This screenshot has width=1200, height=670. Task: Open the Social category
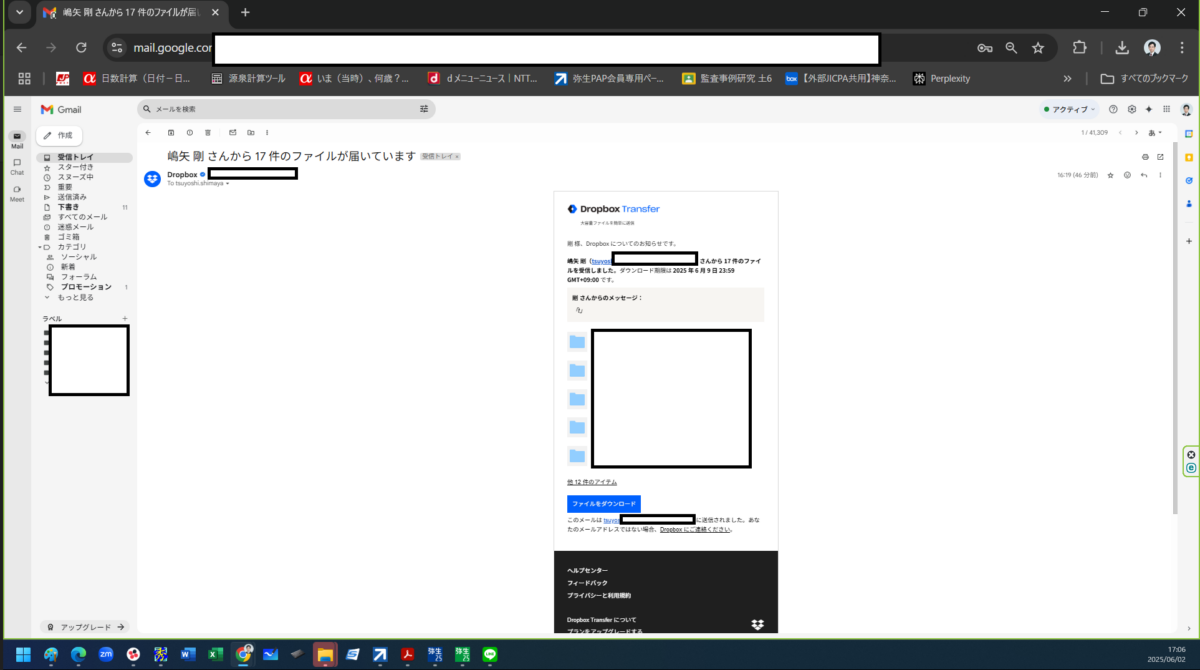pyautogui.click(x=78, y=257)
